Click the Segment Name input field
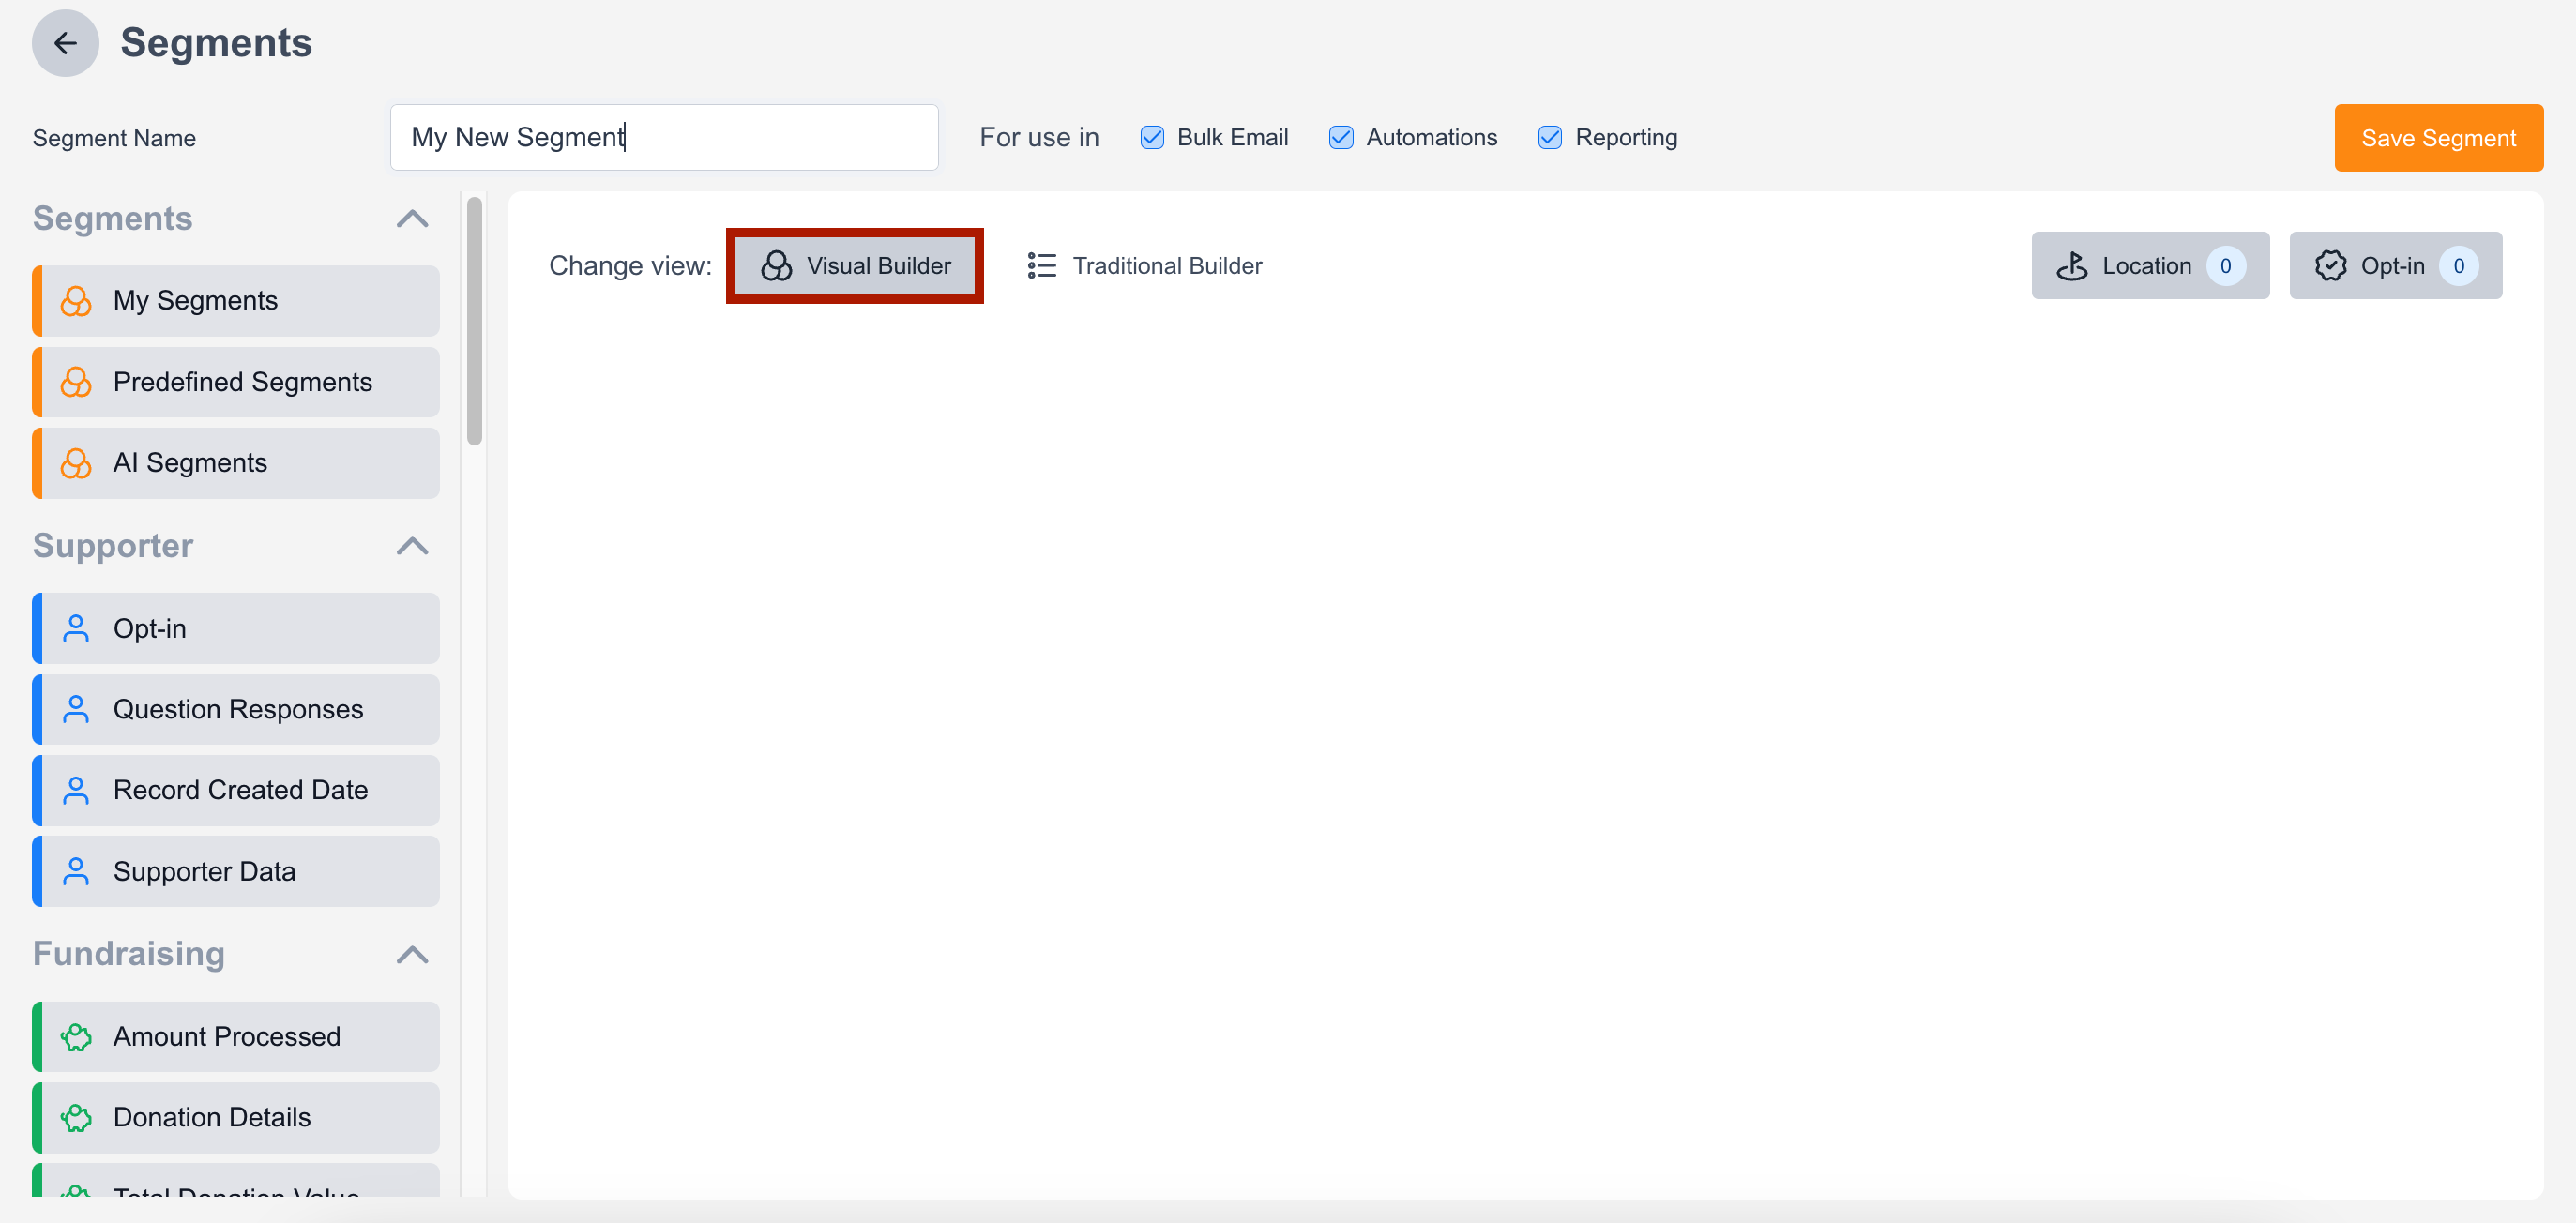Screen dimensions: 2576x1223 [x=664, y=137]
